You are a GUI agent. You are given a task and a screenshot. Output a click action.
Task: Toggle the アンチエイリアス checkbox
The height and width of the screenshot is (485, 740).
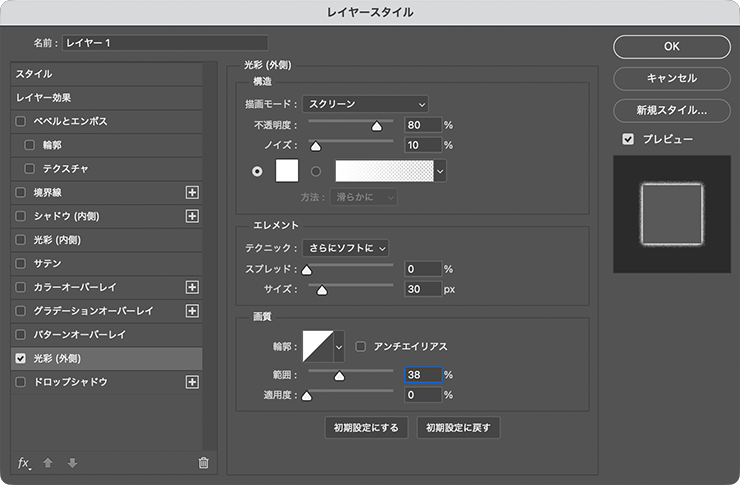point(361,346)
